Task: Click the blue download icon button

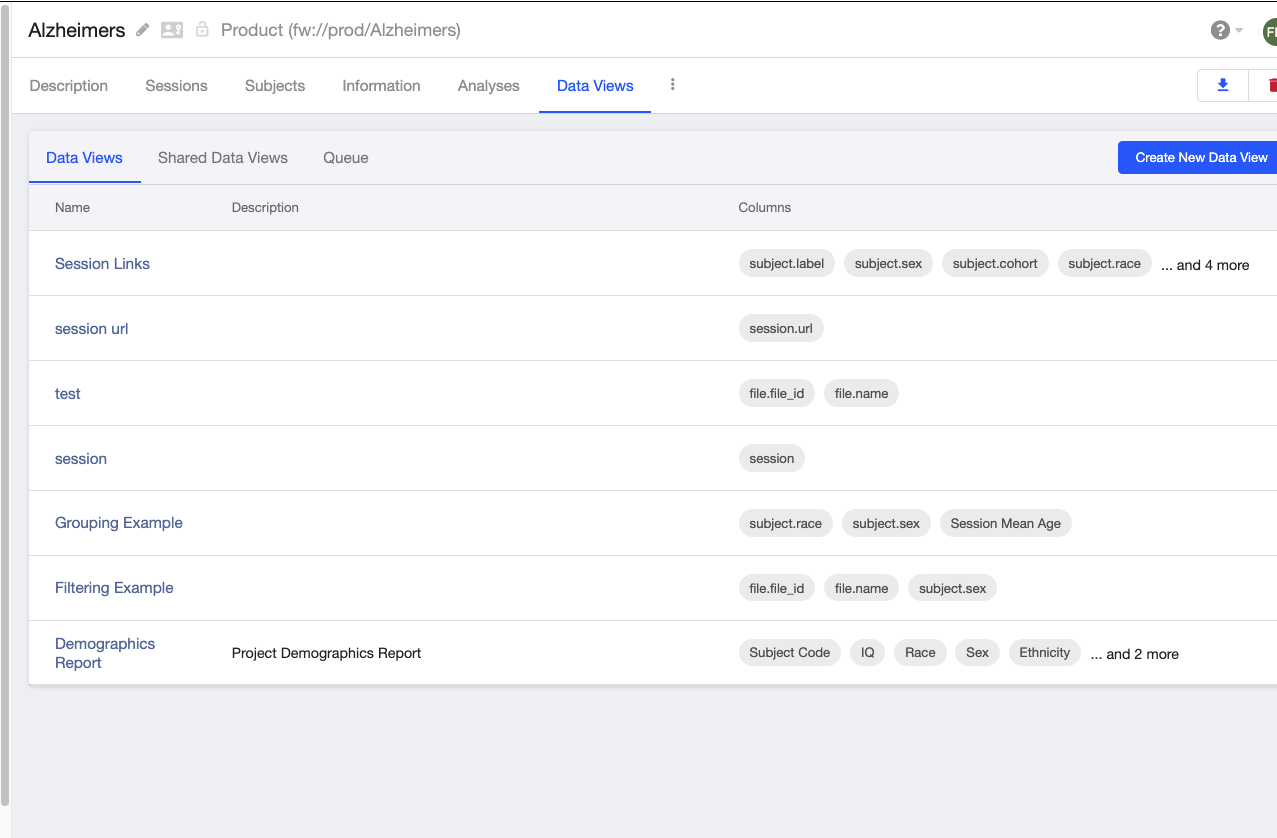Action: click(x=1222, y=85)
